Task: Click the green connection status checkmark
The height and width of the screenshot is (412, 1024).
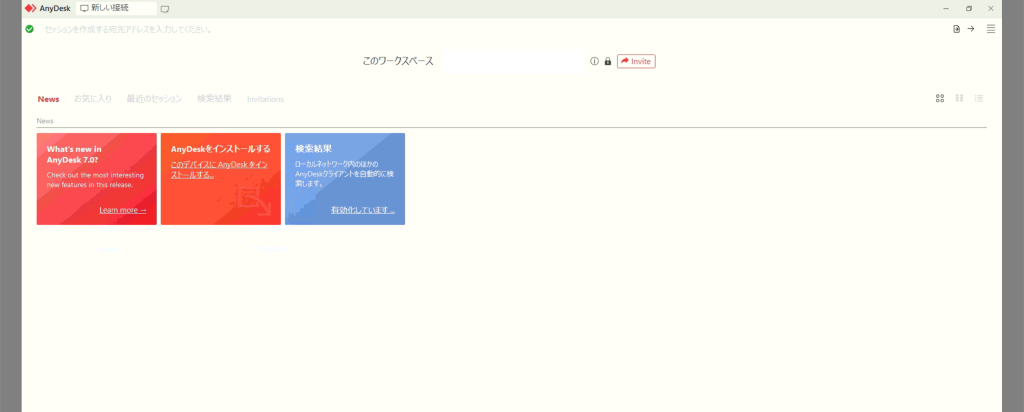Action: (x=29, y=29)
